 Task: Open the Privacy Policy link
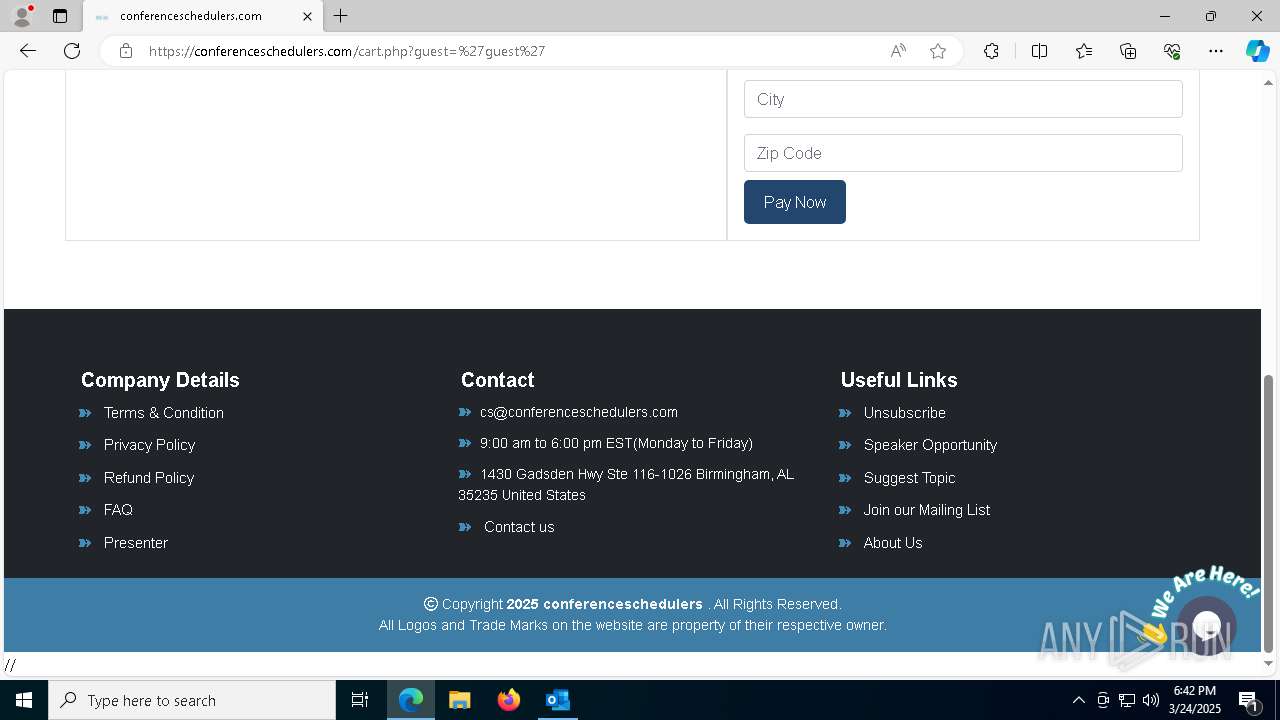pyautogui.click(x=149, y=445)
